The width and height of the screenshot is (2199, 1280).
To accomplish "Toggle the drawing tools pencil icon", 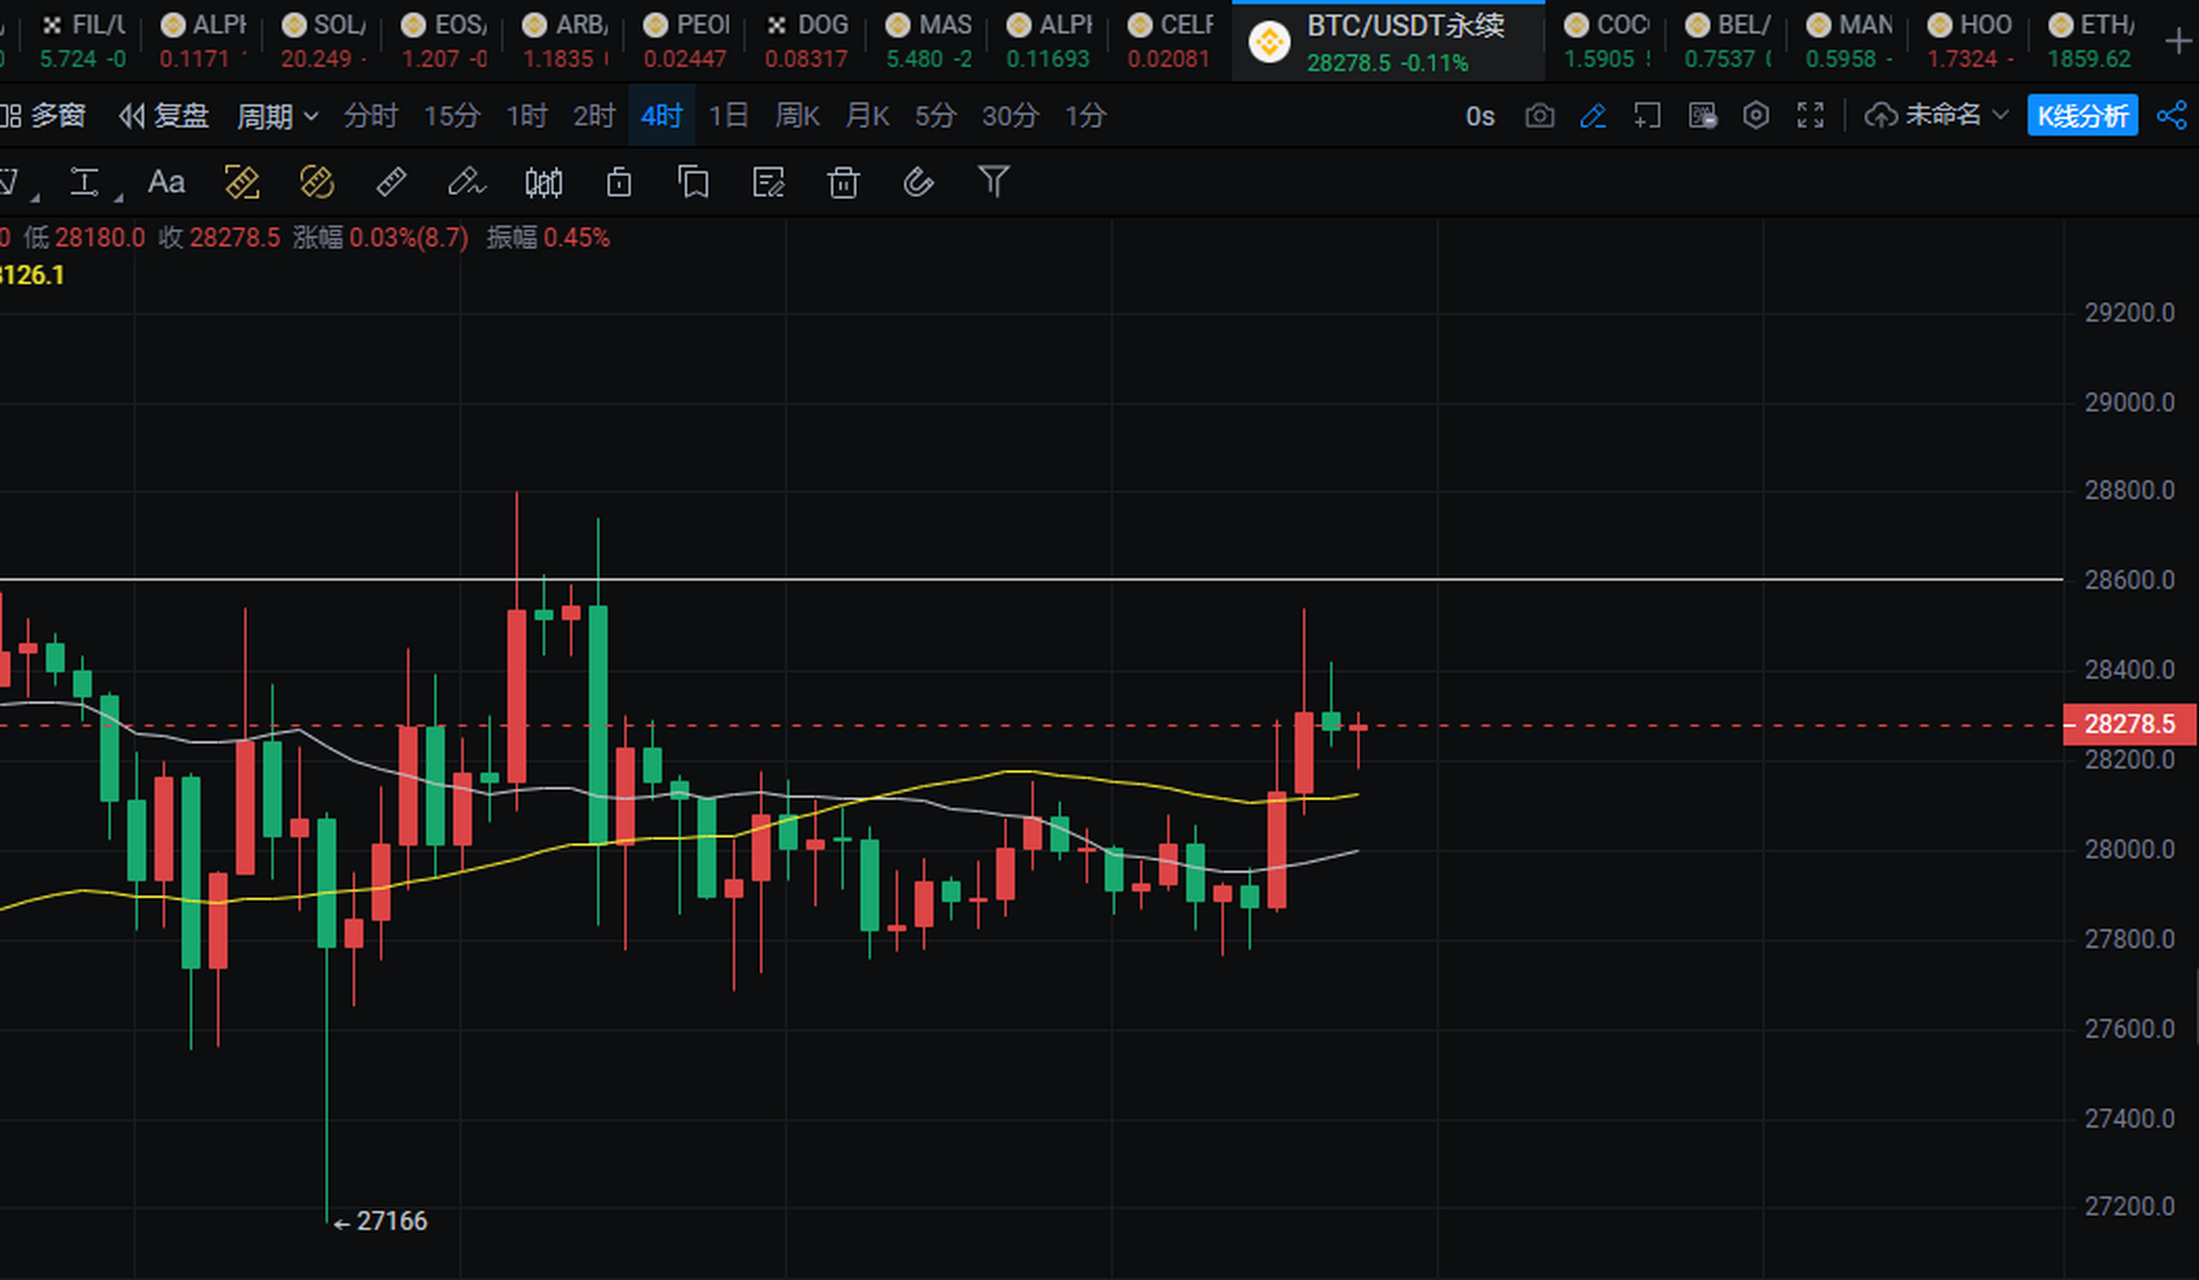I will [x=1593, y=116].
